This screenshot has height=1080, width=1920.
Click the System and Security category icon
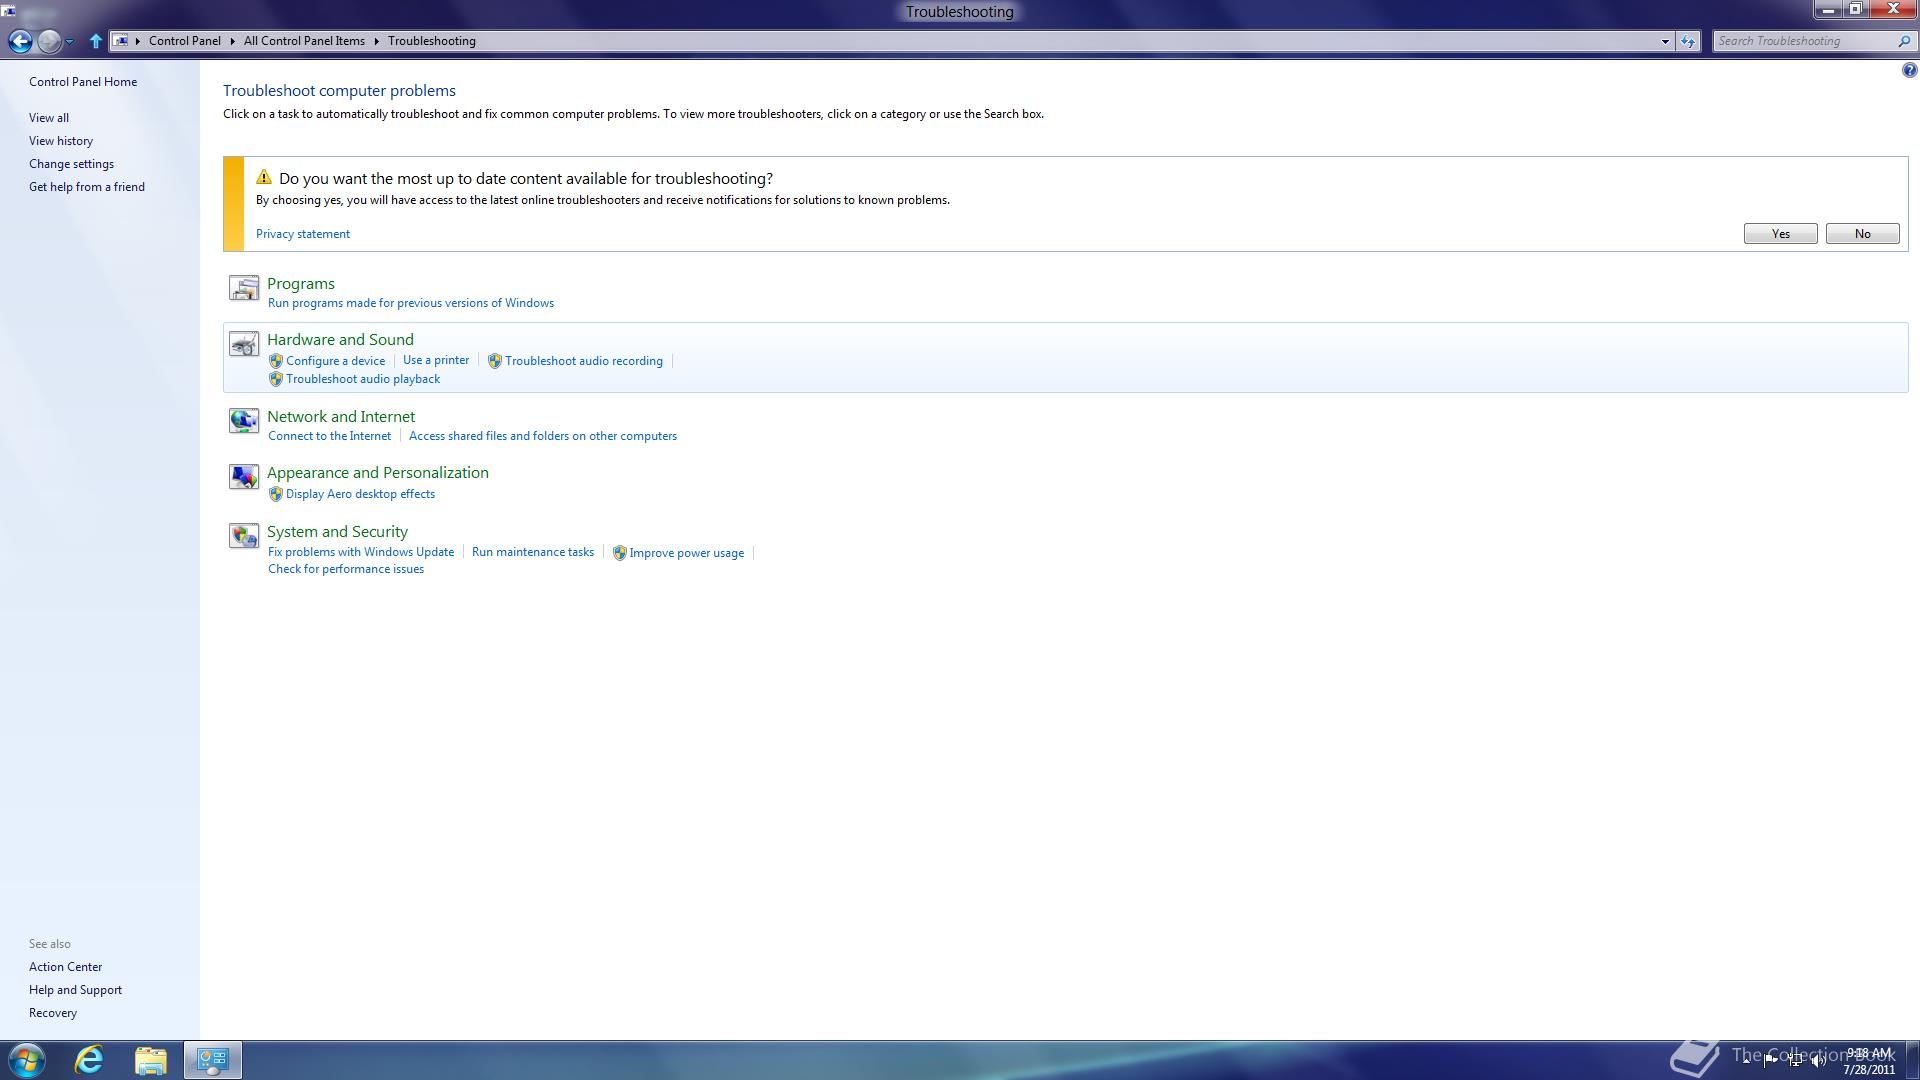tap(243, 536)
